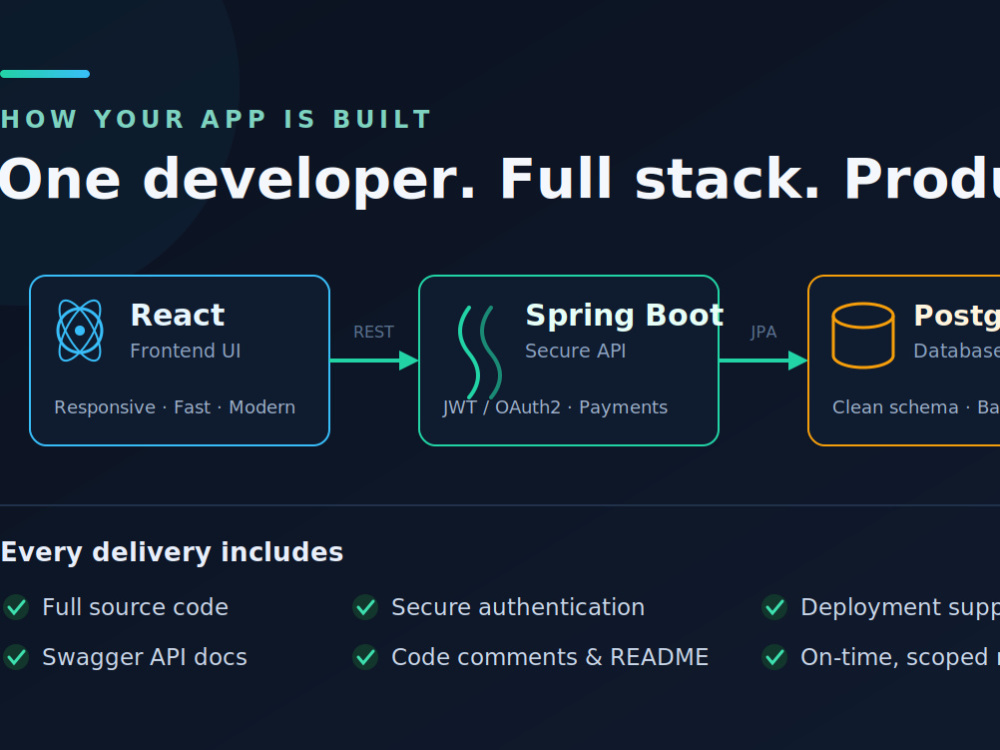Click the JWT / OAuth2 · Payments line
The image size is (1000, 750).
point(555,408)
